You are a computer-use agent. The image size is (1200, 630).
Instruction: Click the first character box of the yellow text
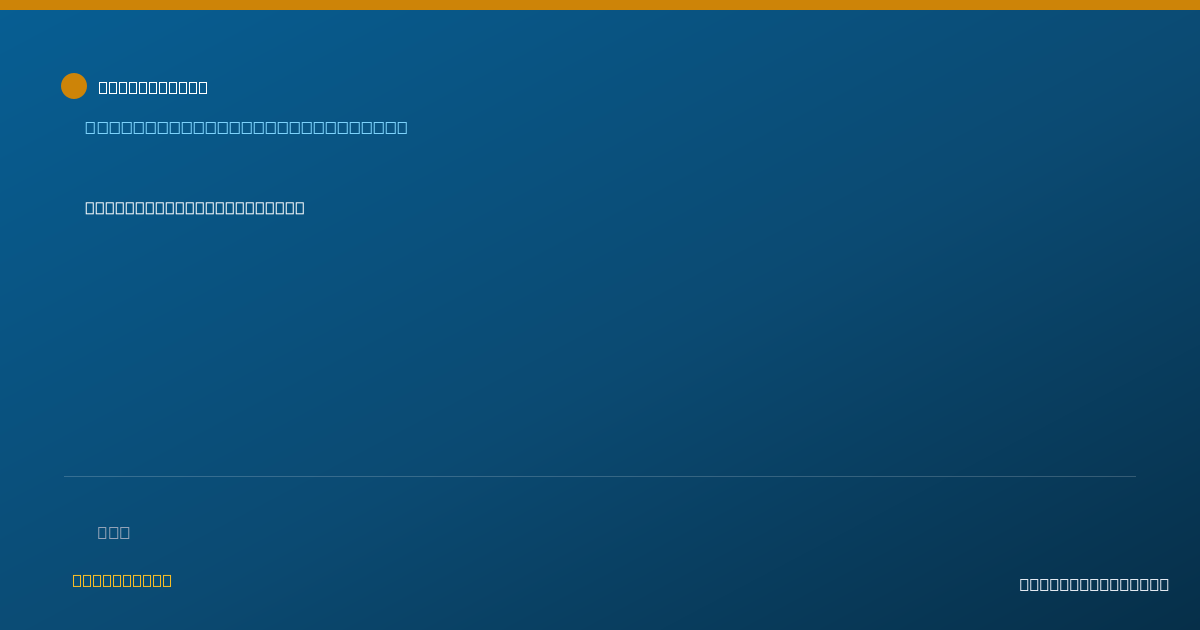[x=77, y=580]
